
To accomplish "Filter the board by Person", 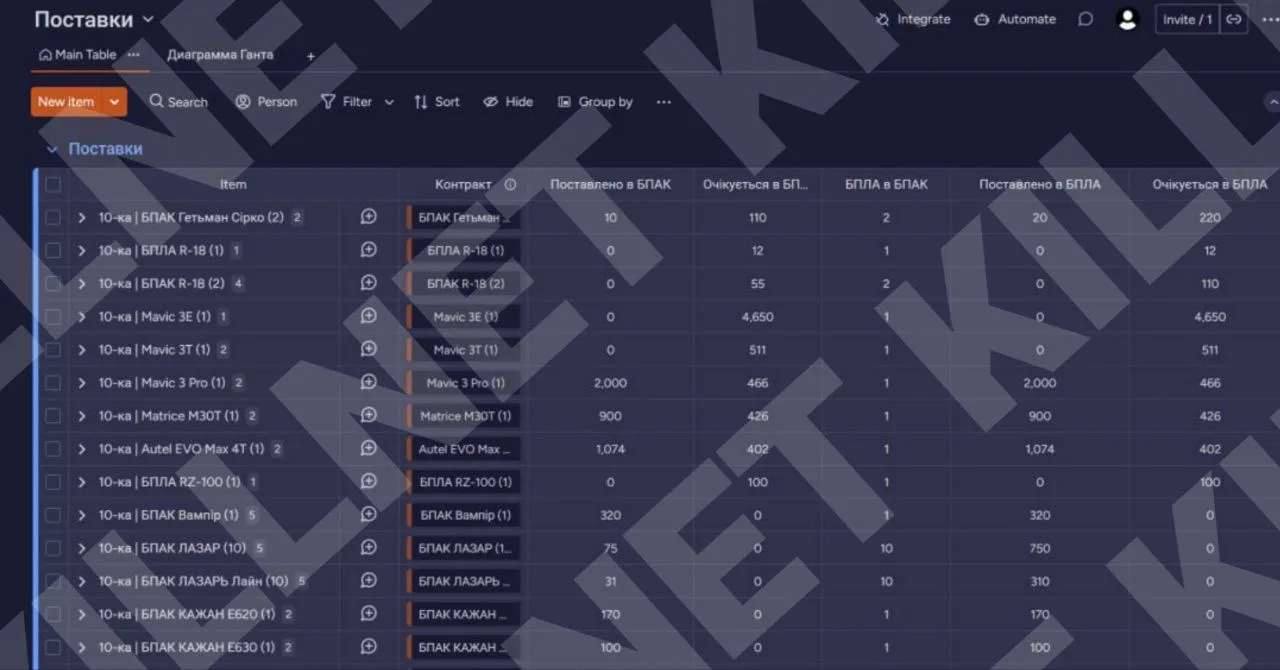I will (x=266, y=101).
